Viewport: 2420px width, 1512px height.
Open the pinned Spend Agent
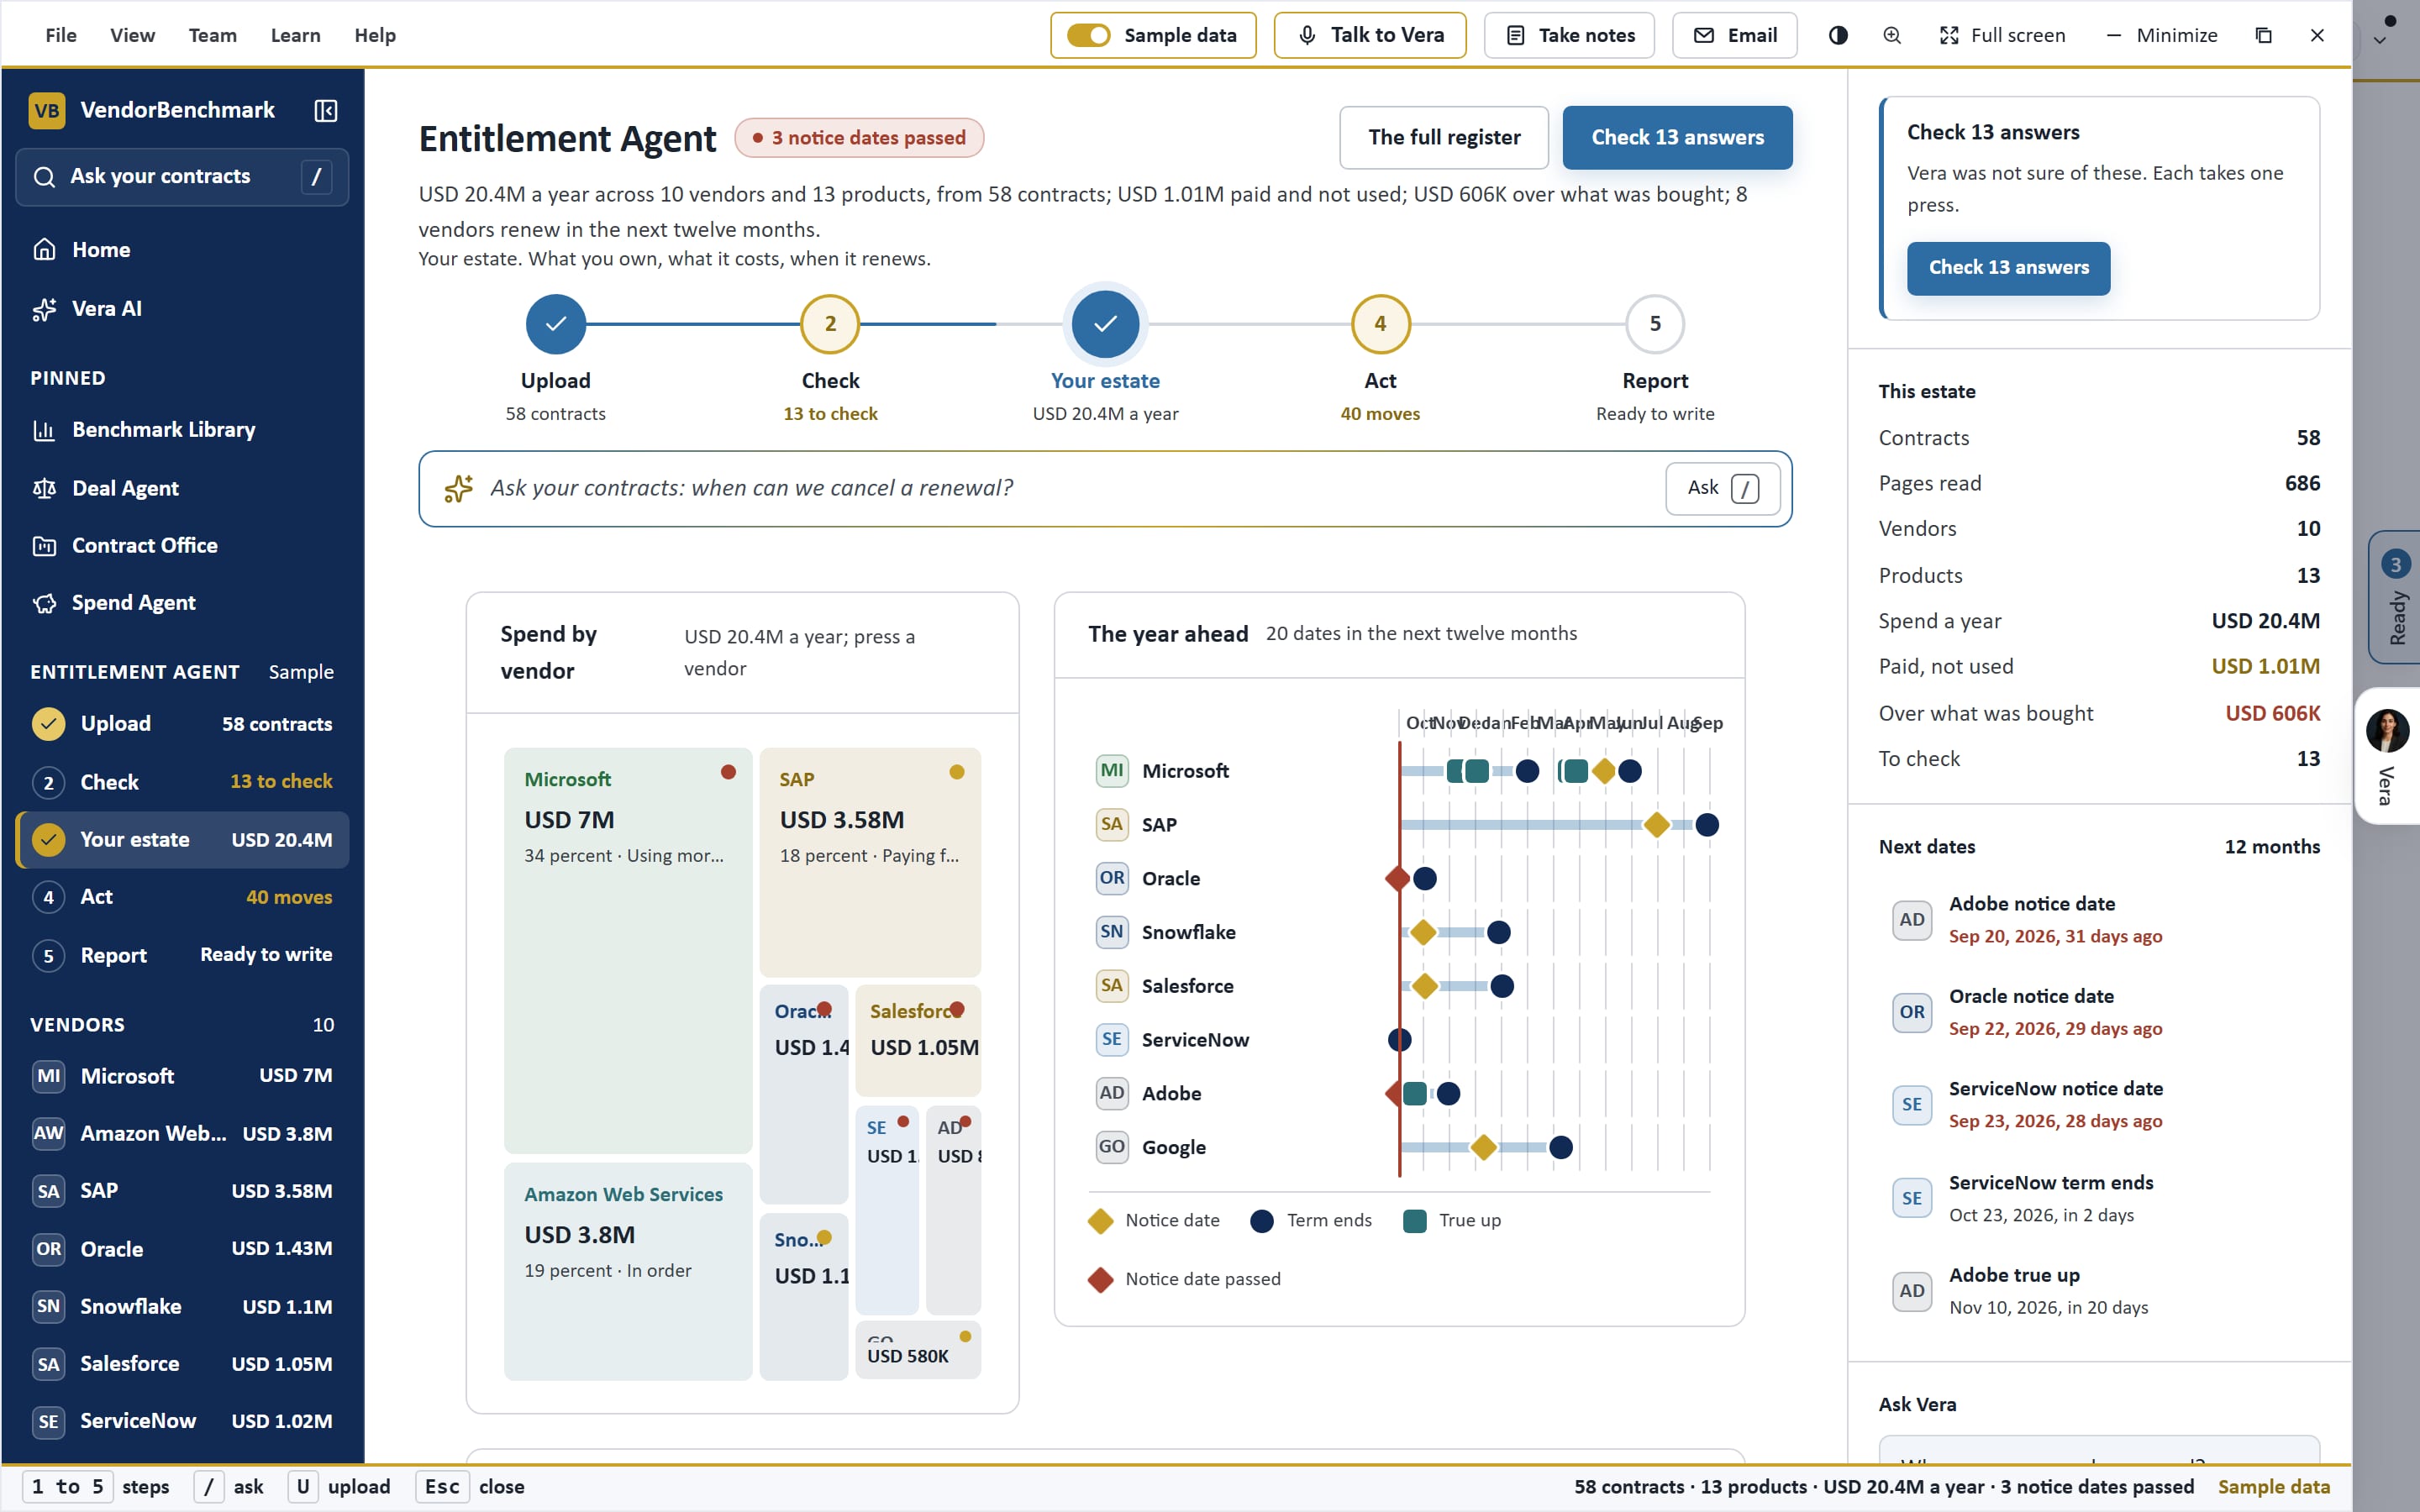[x=182, y=603]
